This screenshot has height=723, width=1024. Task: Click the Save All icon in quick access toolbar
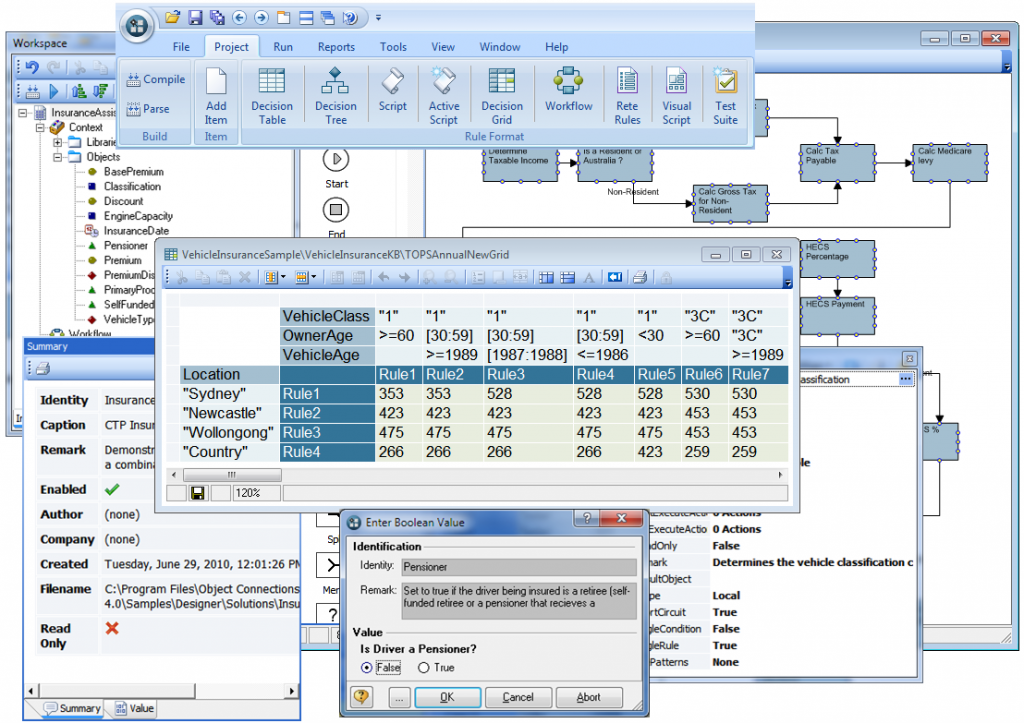coord(217,18)
